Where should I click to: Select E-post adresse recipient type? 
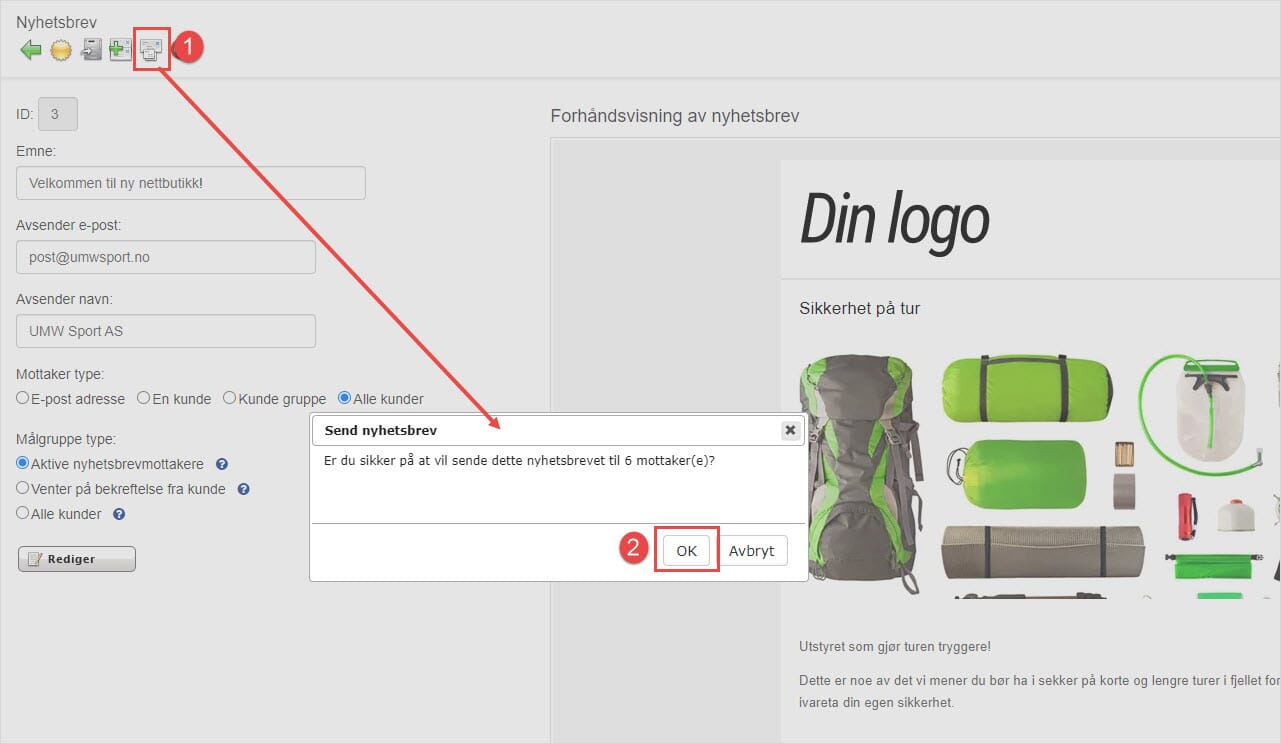pos(23,398)
